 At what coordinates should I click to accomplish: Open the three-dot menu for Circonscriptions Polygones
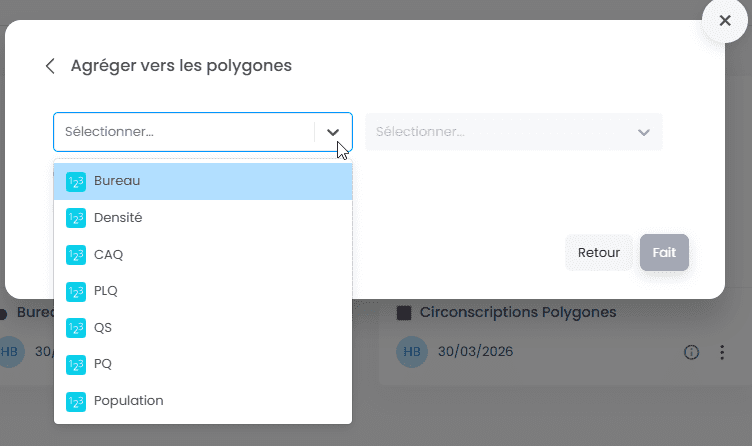[722, 352]
